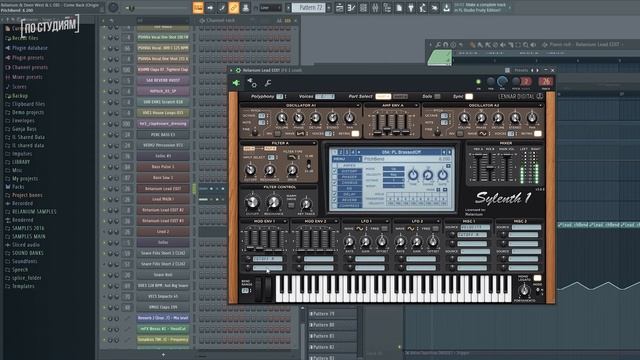Toggle the Browser view toolbar icon
The height and width of the screenshot is (360, 640).
(387, 8)
